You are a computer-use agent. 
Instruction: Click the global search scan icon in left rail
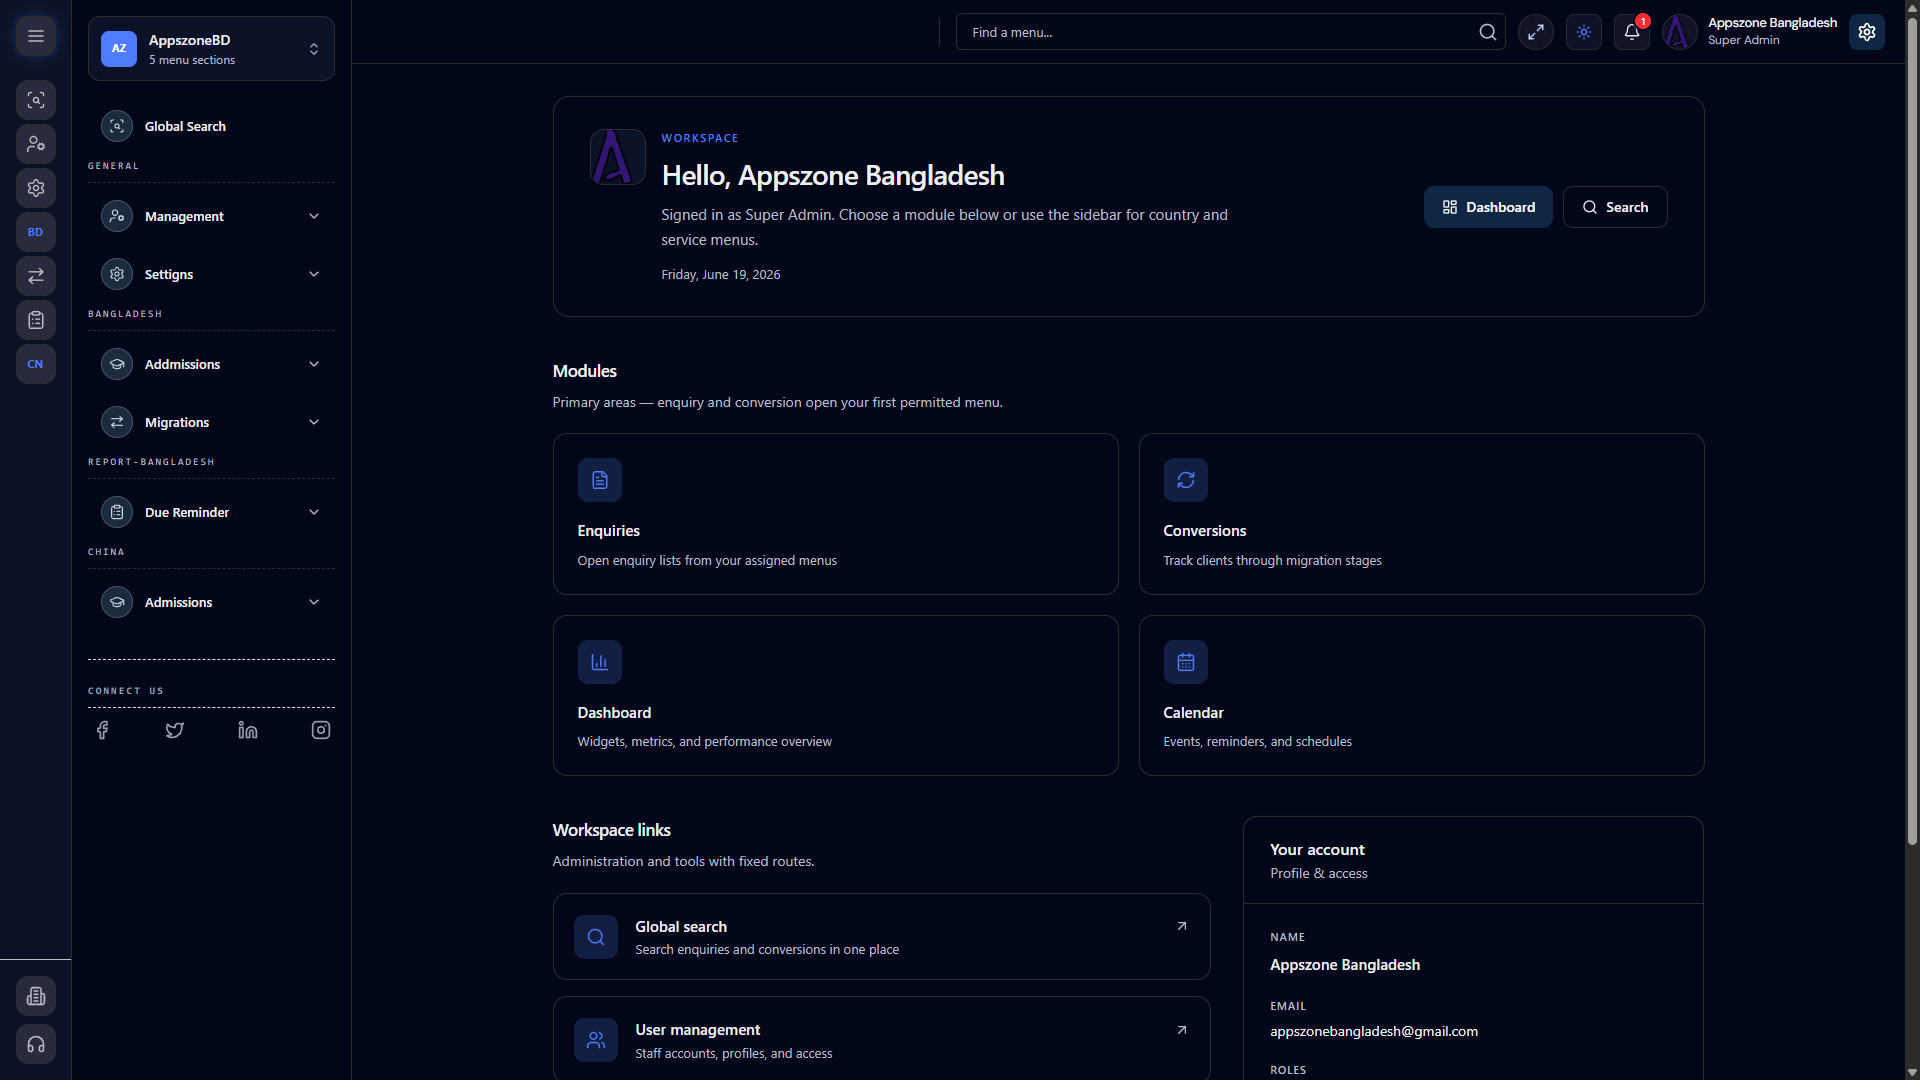(36, 100)
